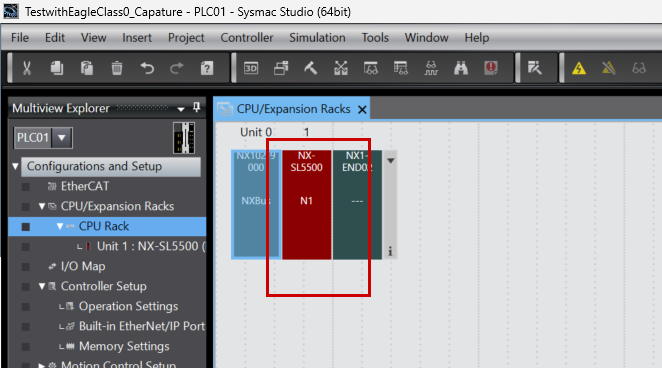The height and width of the screenshot is (368, 662).
Task: Click the greyed glasses icon at toolbar end
Action: pos(639,68)
